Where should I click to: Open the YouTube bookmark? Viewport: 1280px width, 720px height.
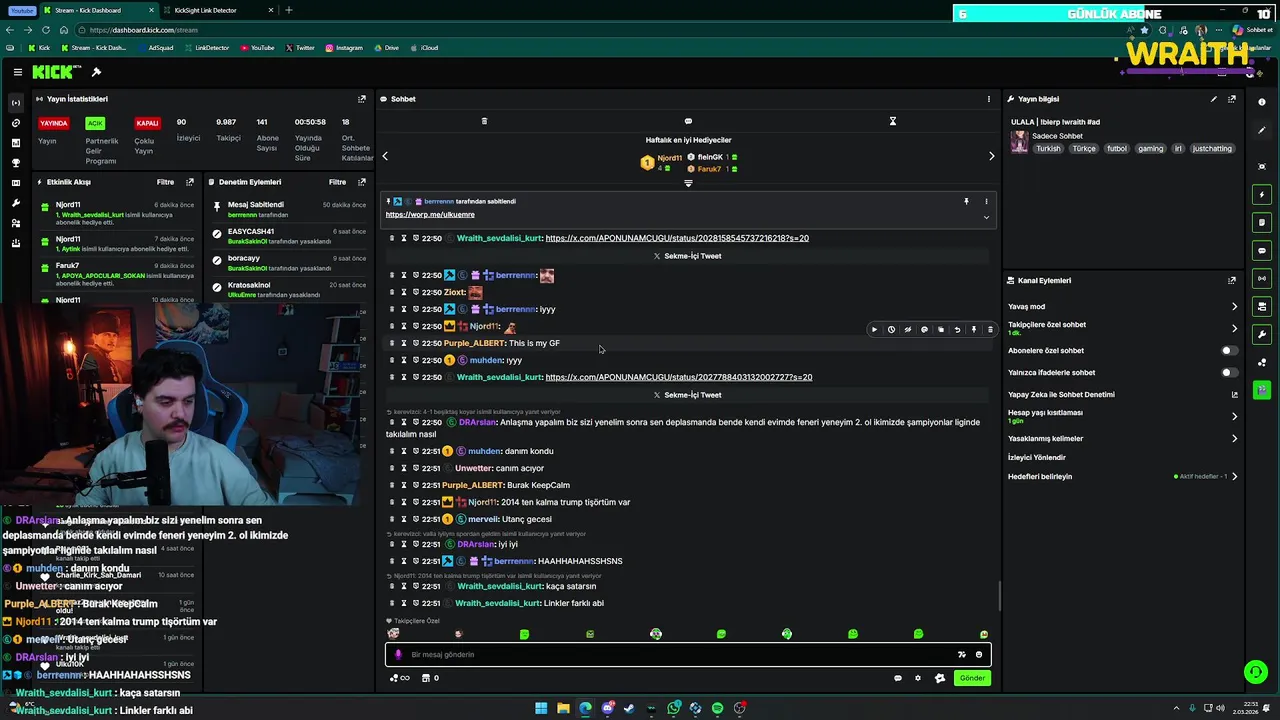(x=258, y=48)
